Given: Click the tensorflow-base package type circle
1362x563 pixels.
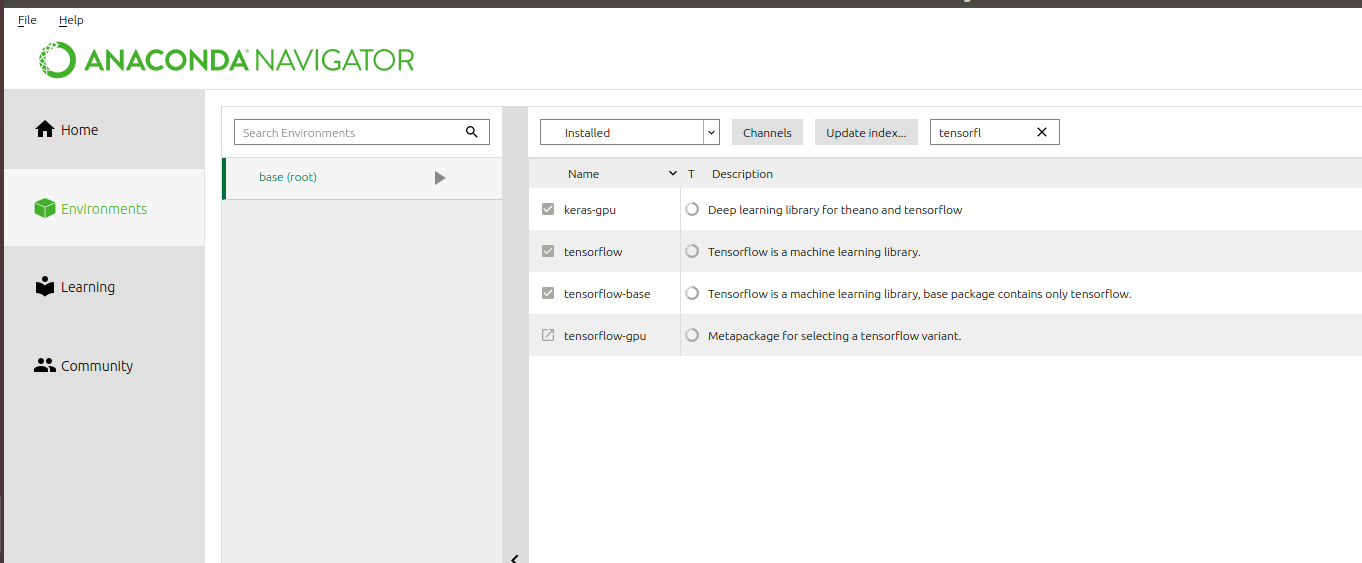Looking at the screenshot, I should pos(691,294).
